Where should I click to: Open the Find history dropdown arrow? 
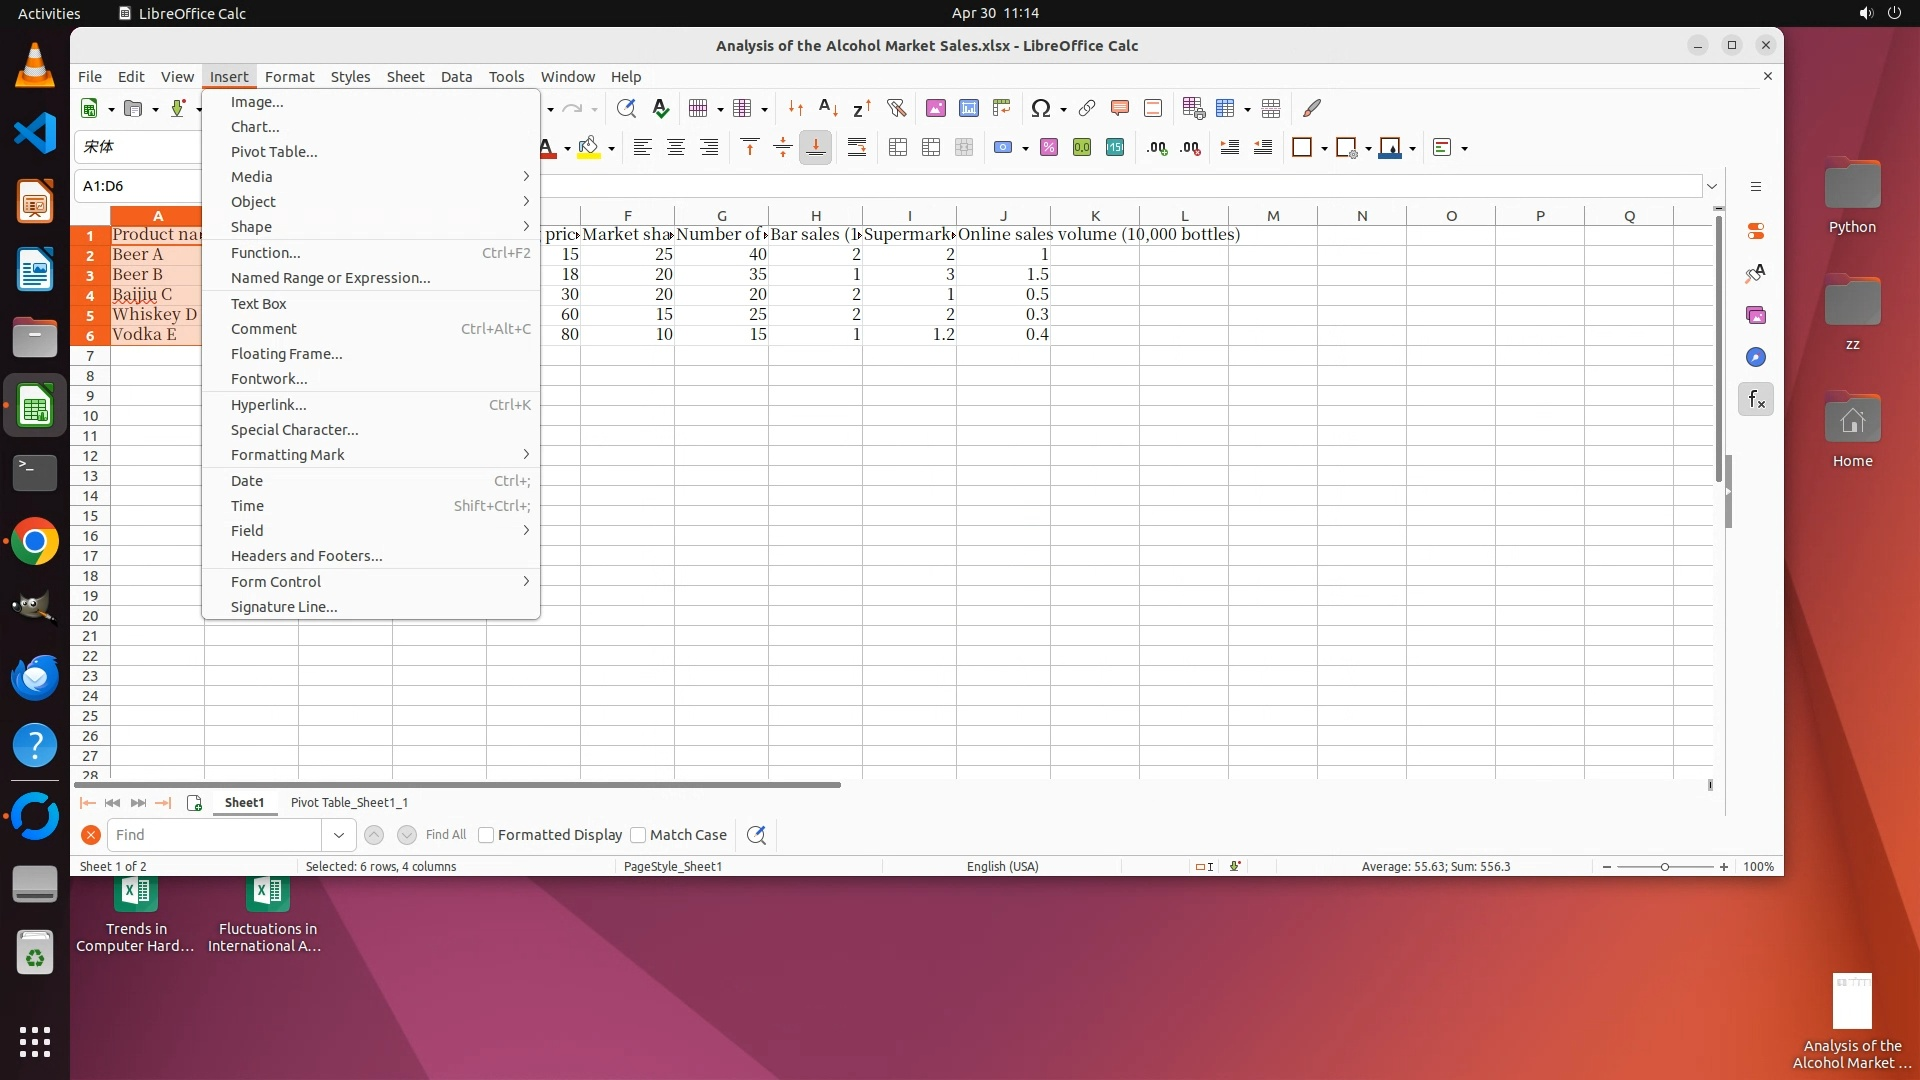pos(339,835)
